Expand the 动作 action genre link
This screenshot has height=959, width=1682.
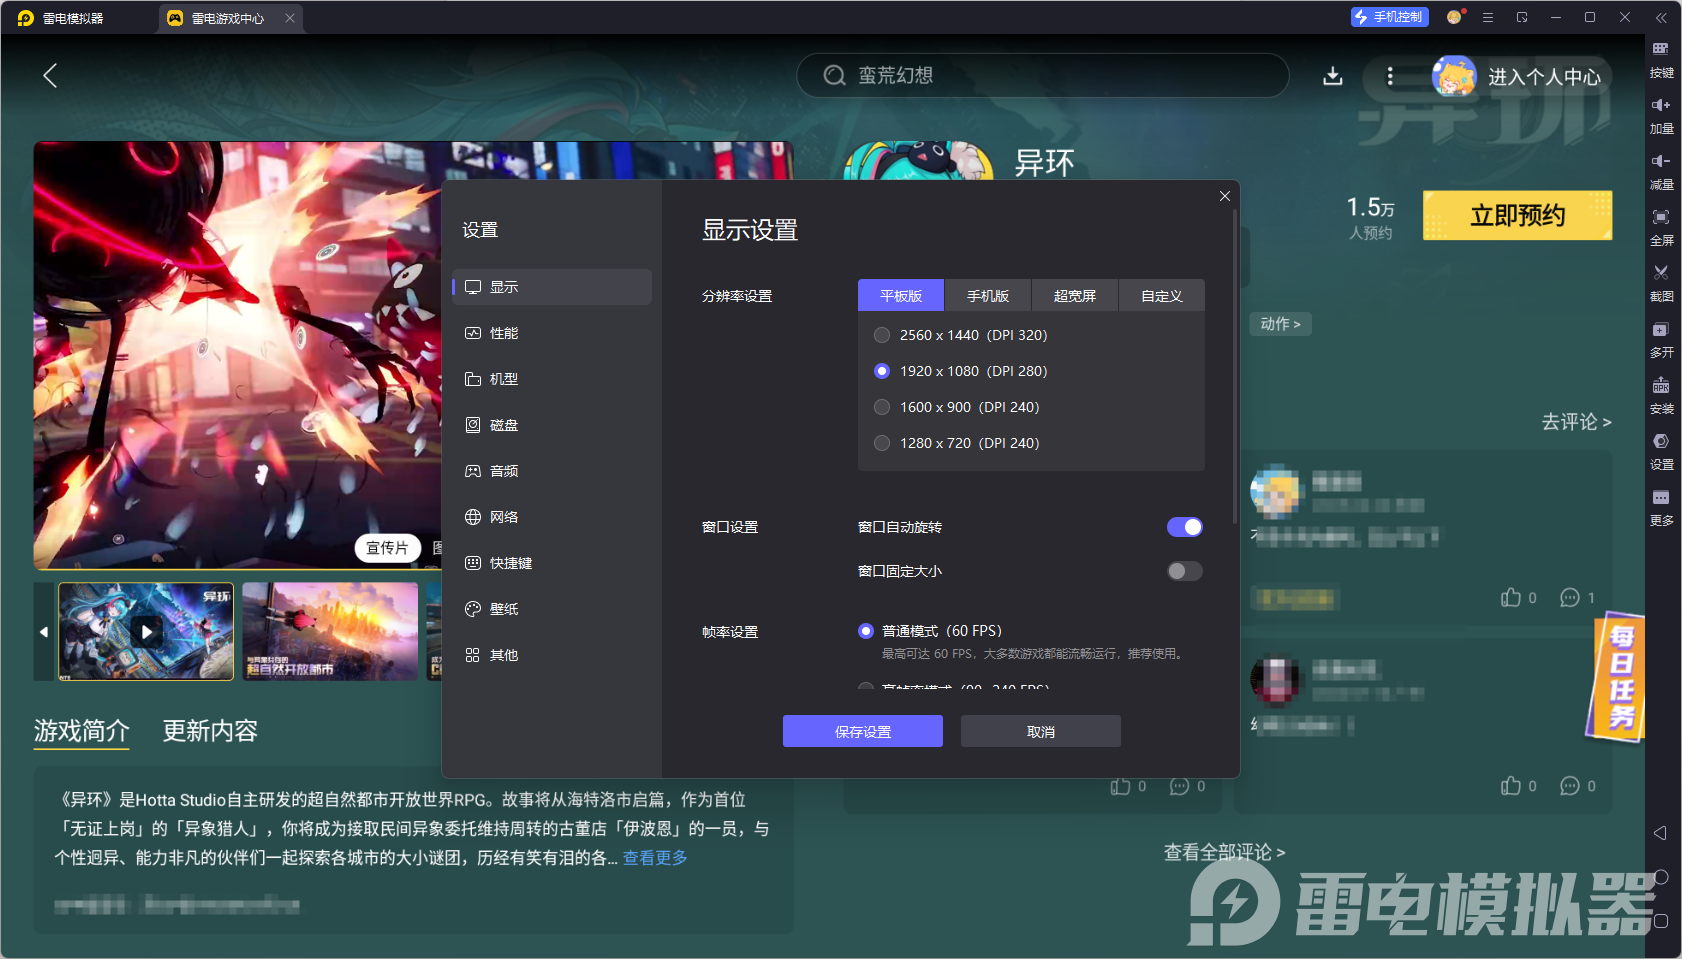click(1280, 323)
